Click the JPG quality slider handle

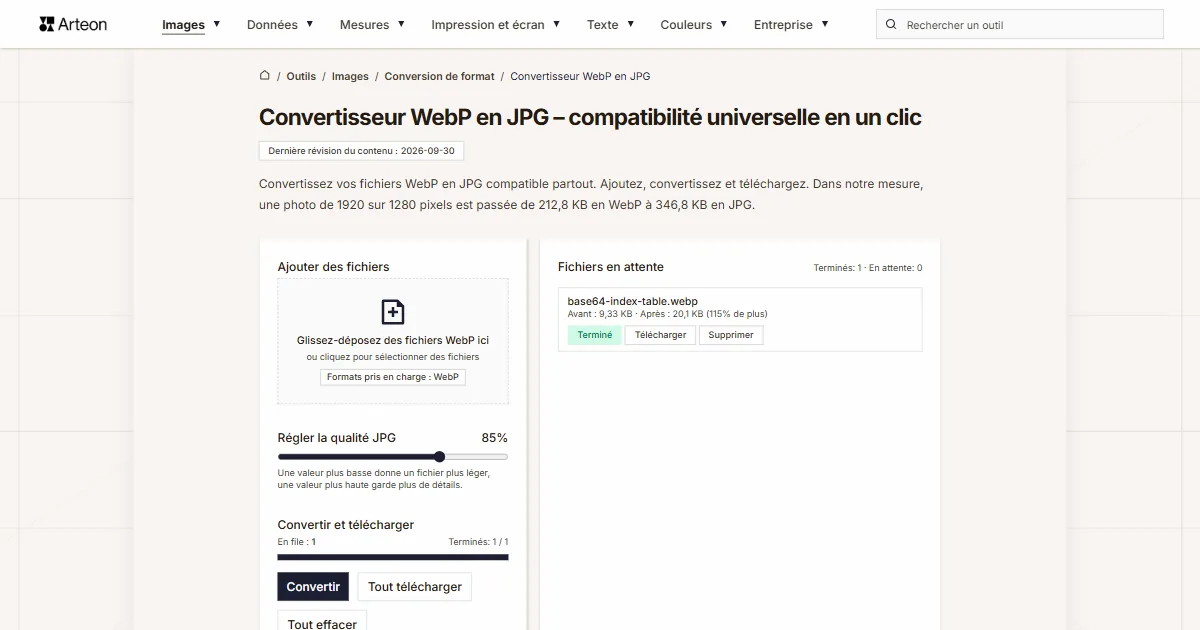tap(439, 457)
